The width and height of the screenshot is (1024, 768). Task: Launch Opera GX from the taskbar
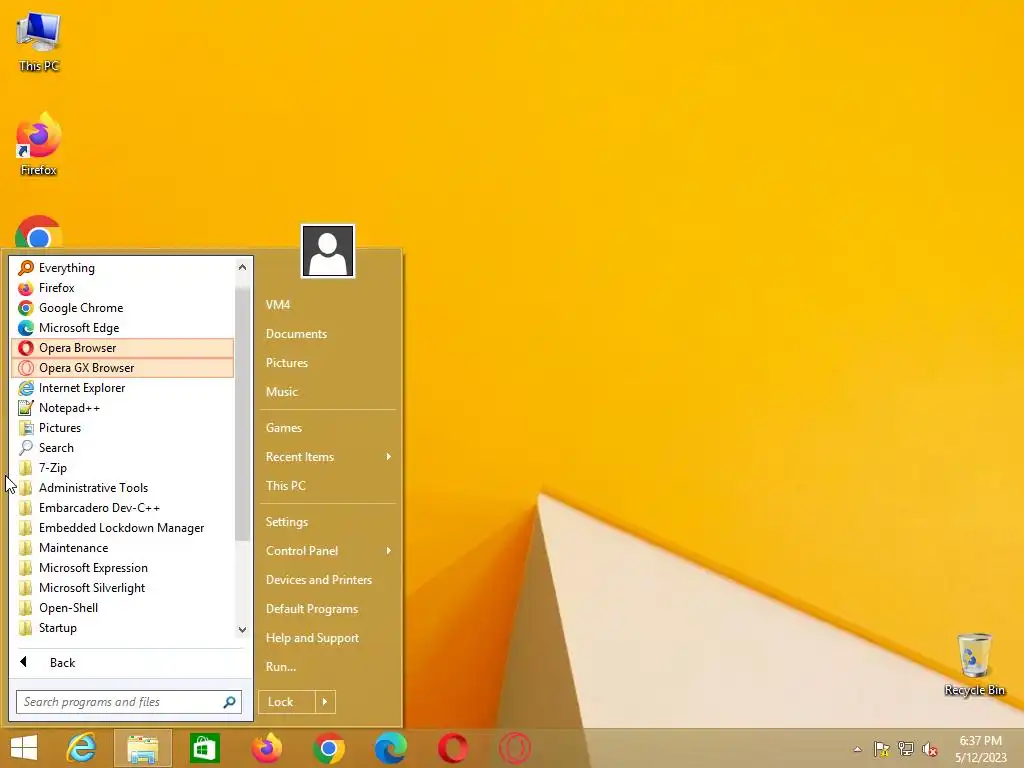(x=515, y=748)
